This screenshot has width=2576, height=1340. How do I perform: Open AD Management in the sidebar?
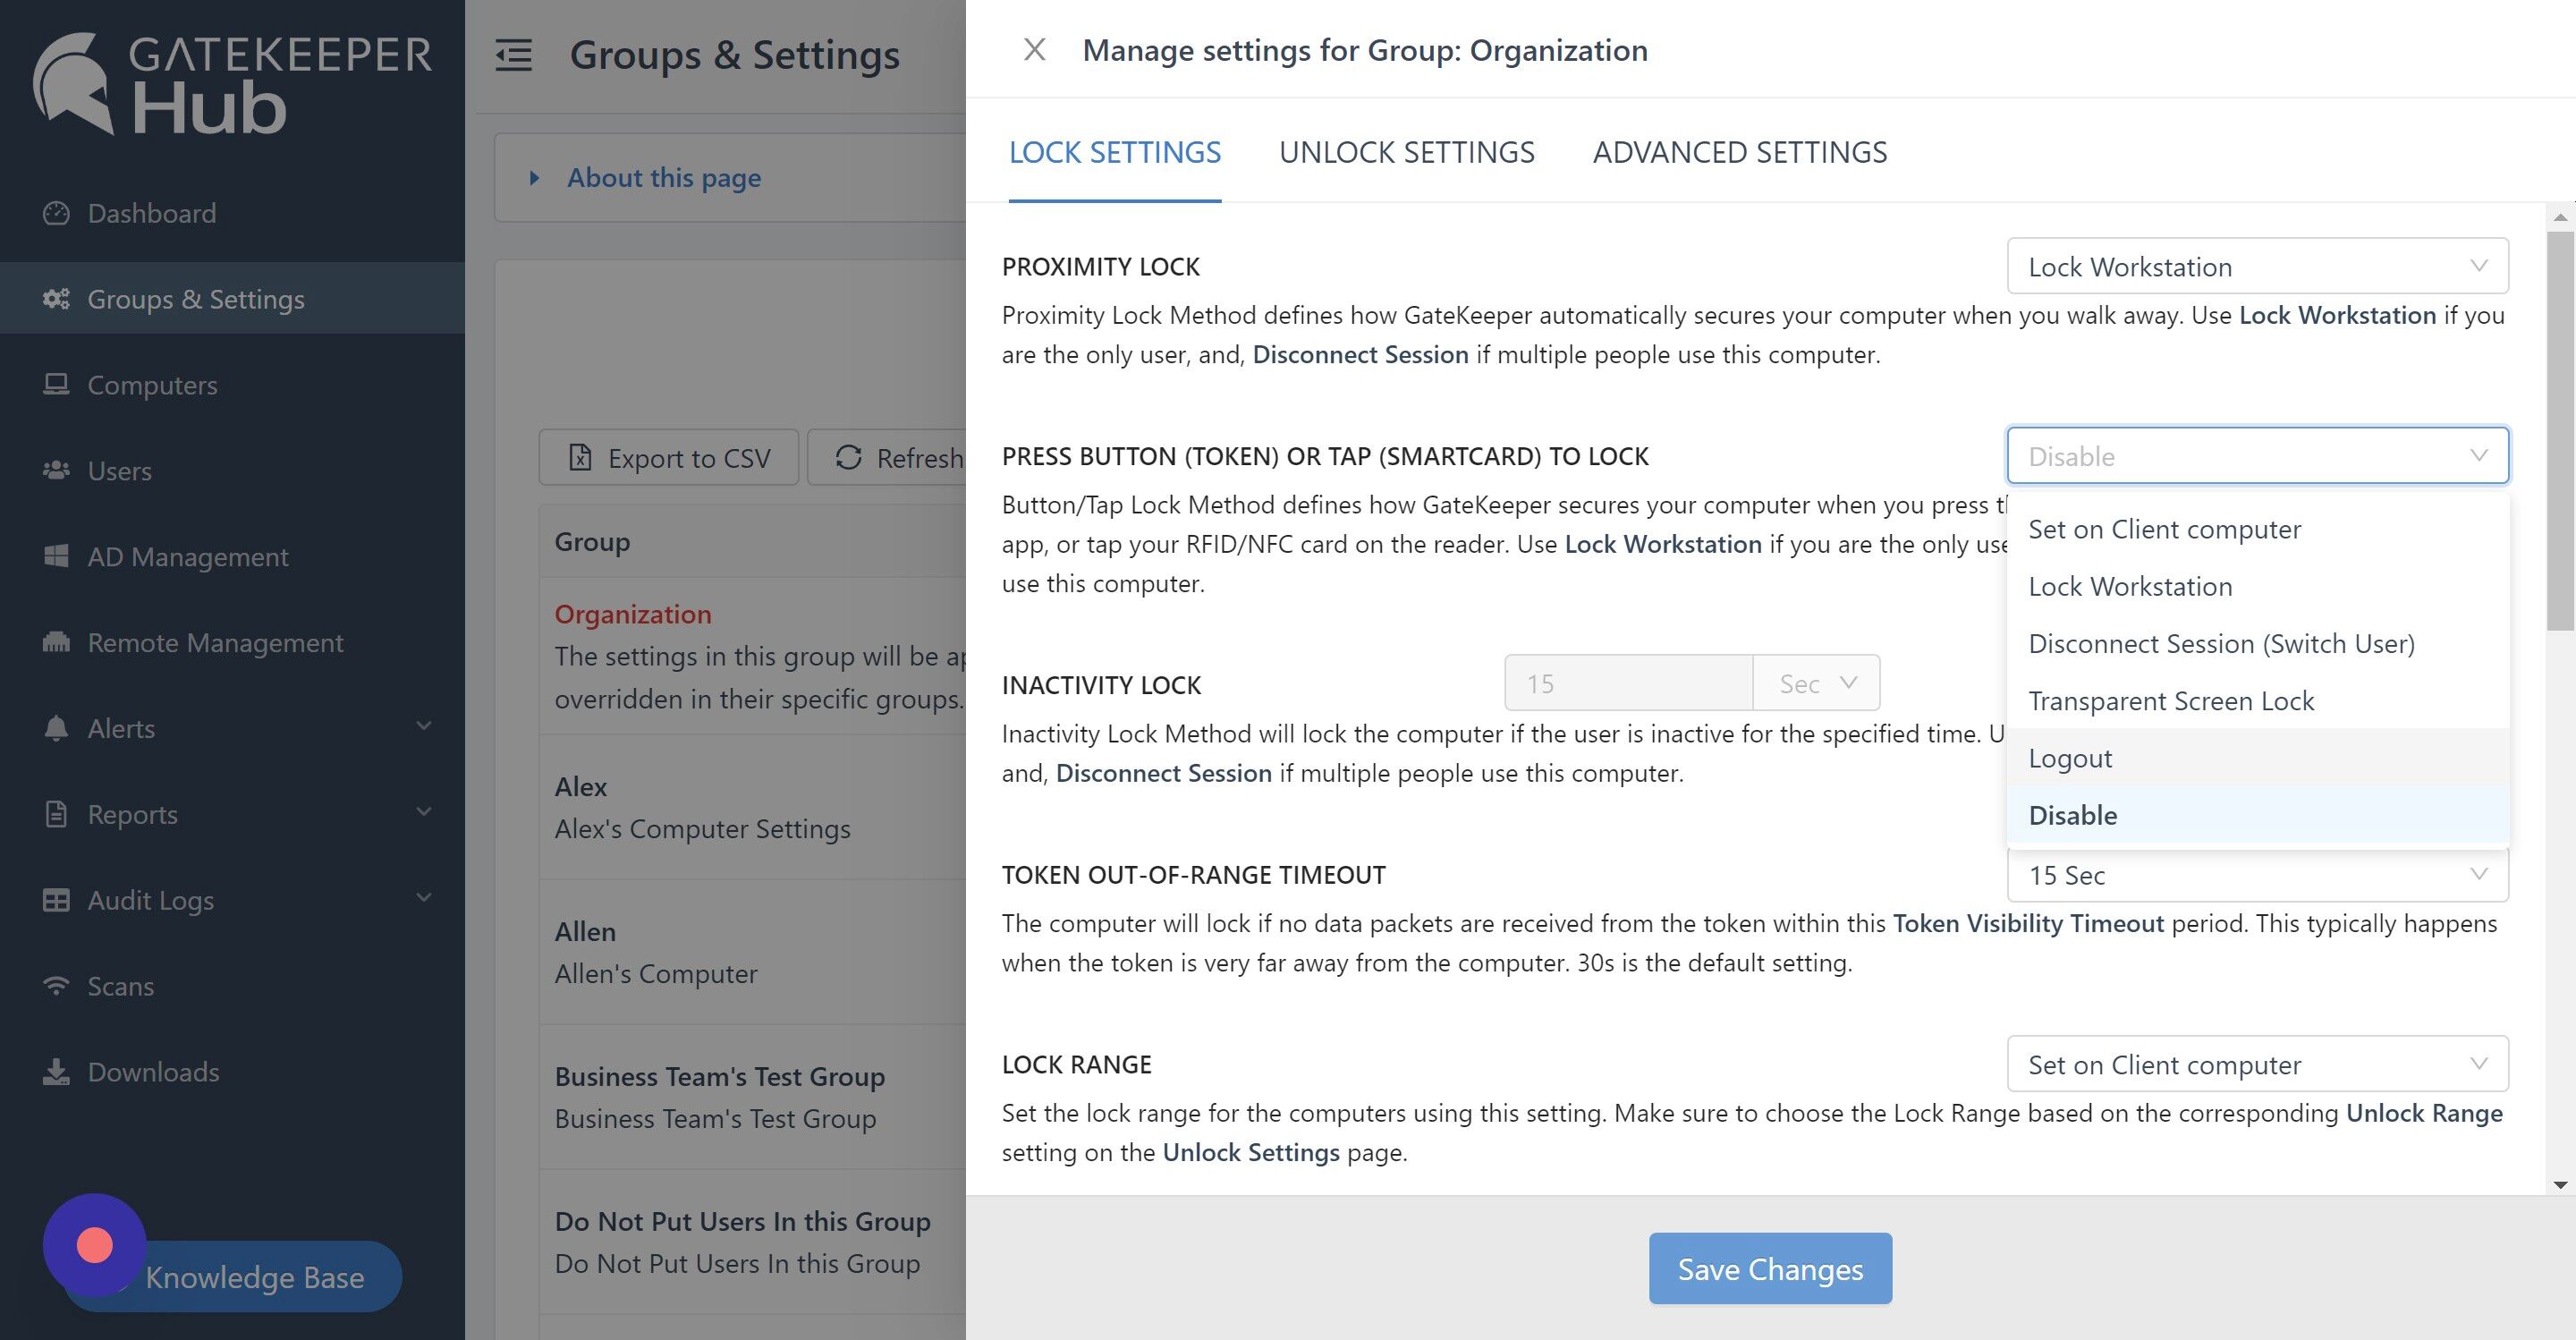point(232,556)
